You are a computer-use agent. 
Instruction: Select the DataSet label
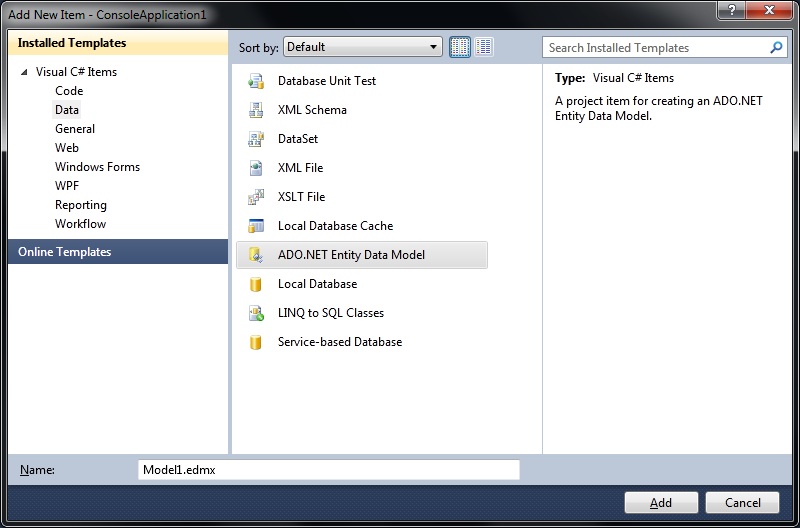click(x=297, y=139)
